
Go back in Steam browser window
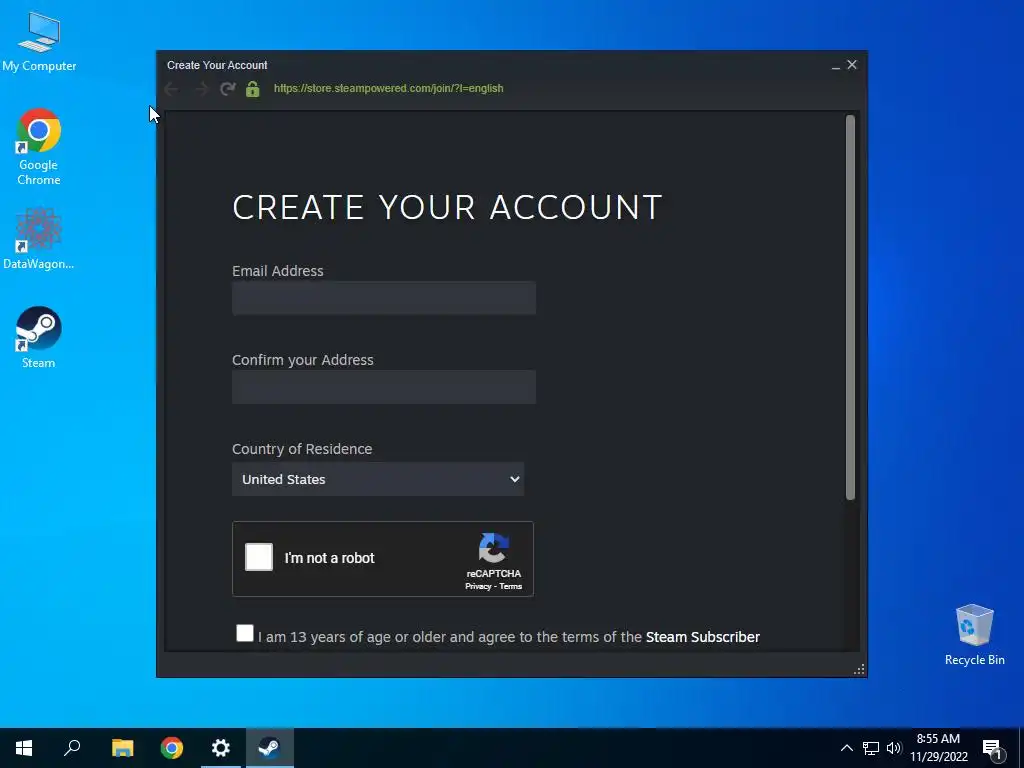(x=172, y=89)
